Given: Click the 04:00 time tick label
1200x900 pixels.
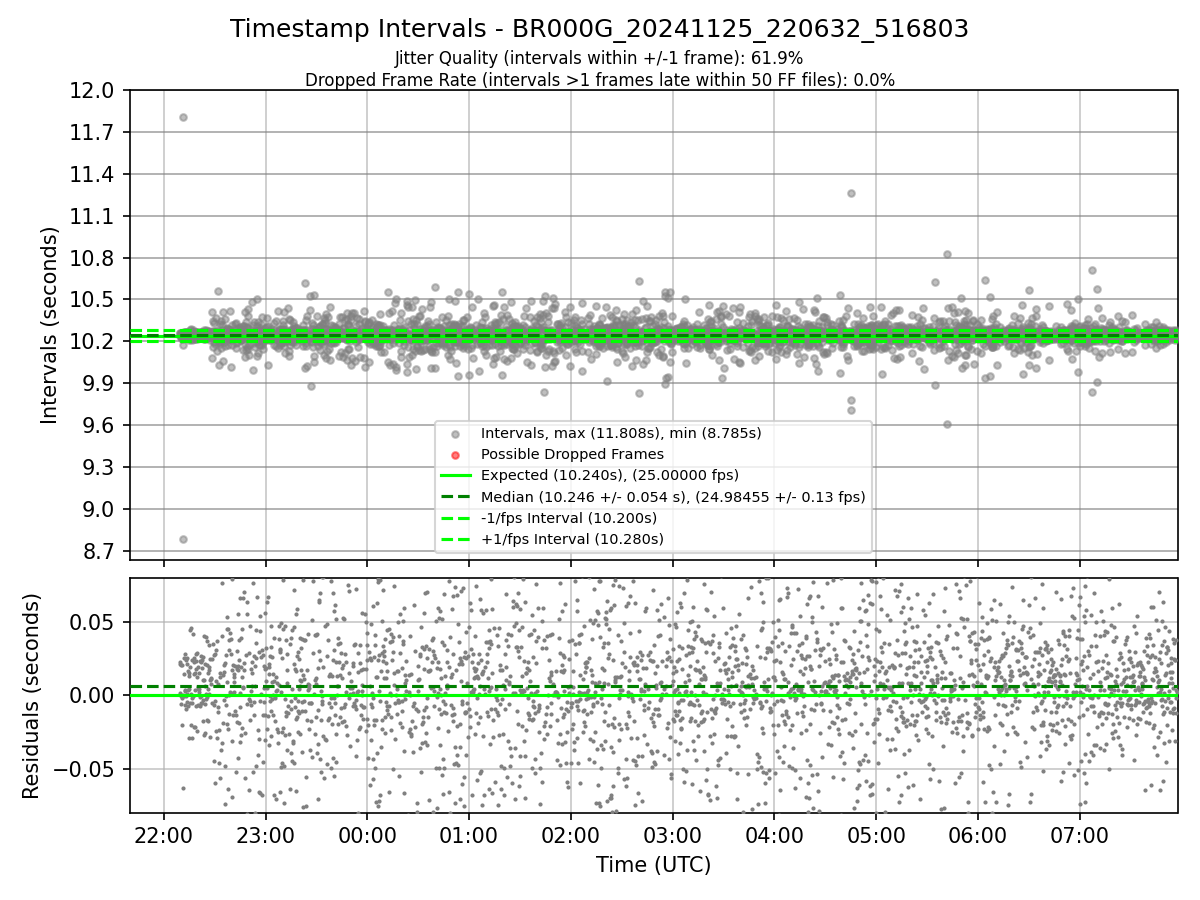Looking at the screenshot, I should (x=774, y=834).
